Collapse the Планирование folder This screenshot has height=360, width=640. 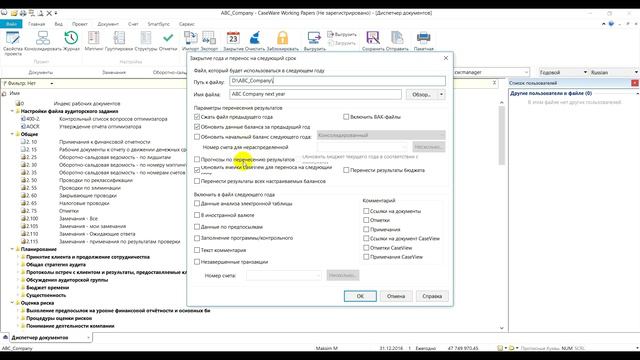coord(12,249)
